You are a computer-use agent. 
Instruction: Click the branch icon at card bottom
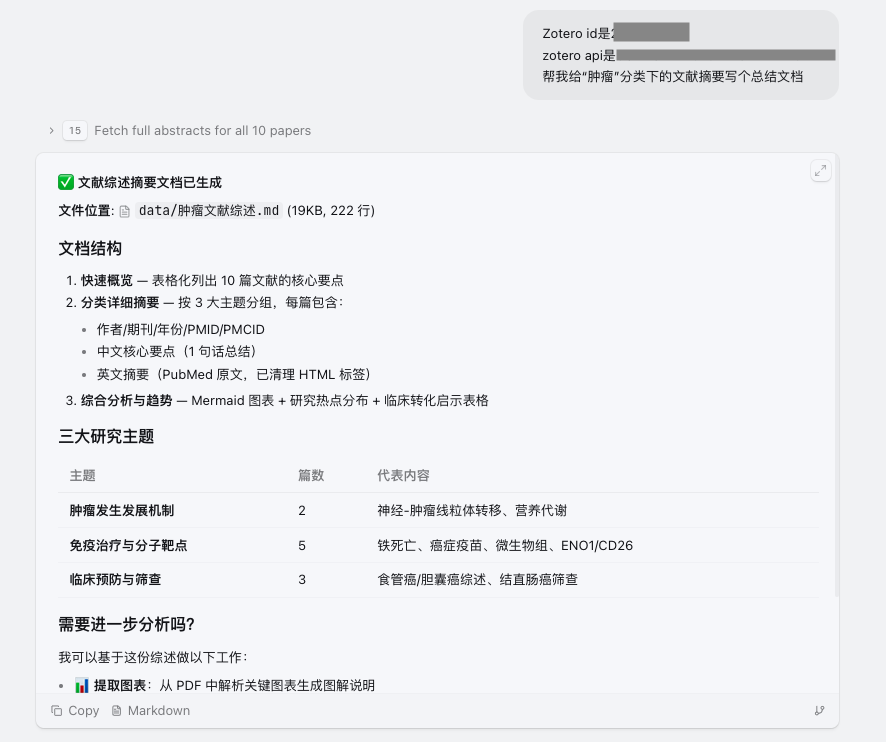pos(819,710)
